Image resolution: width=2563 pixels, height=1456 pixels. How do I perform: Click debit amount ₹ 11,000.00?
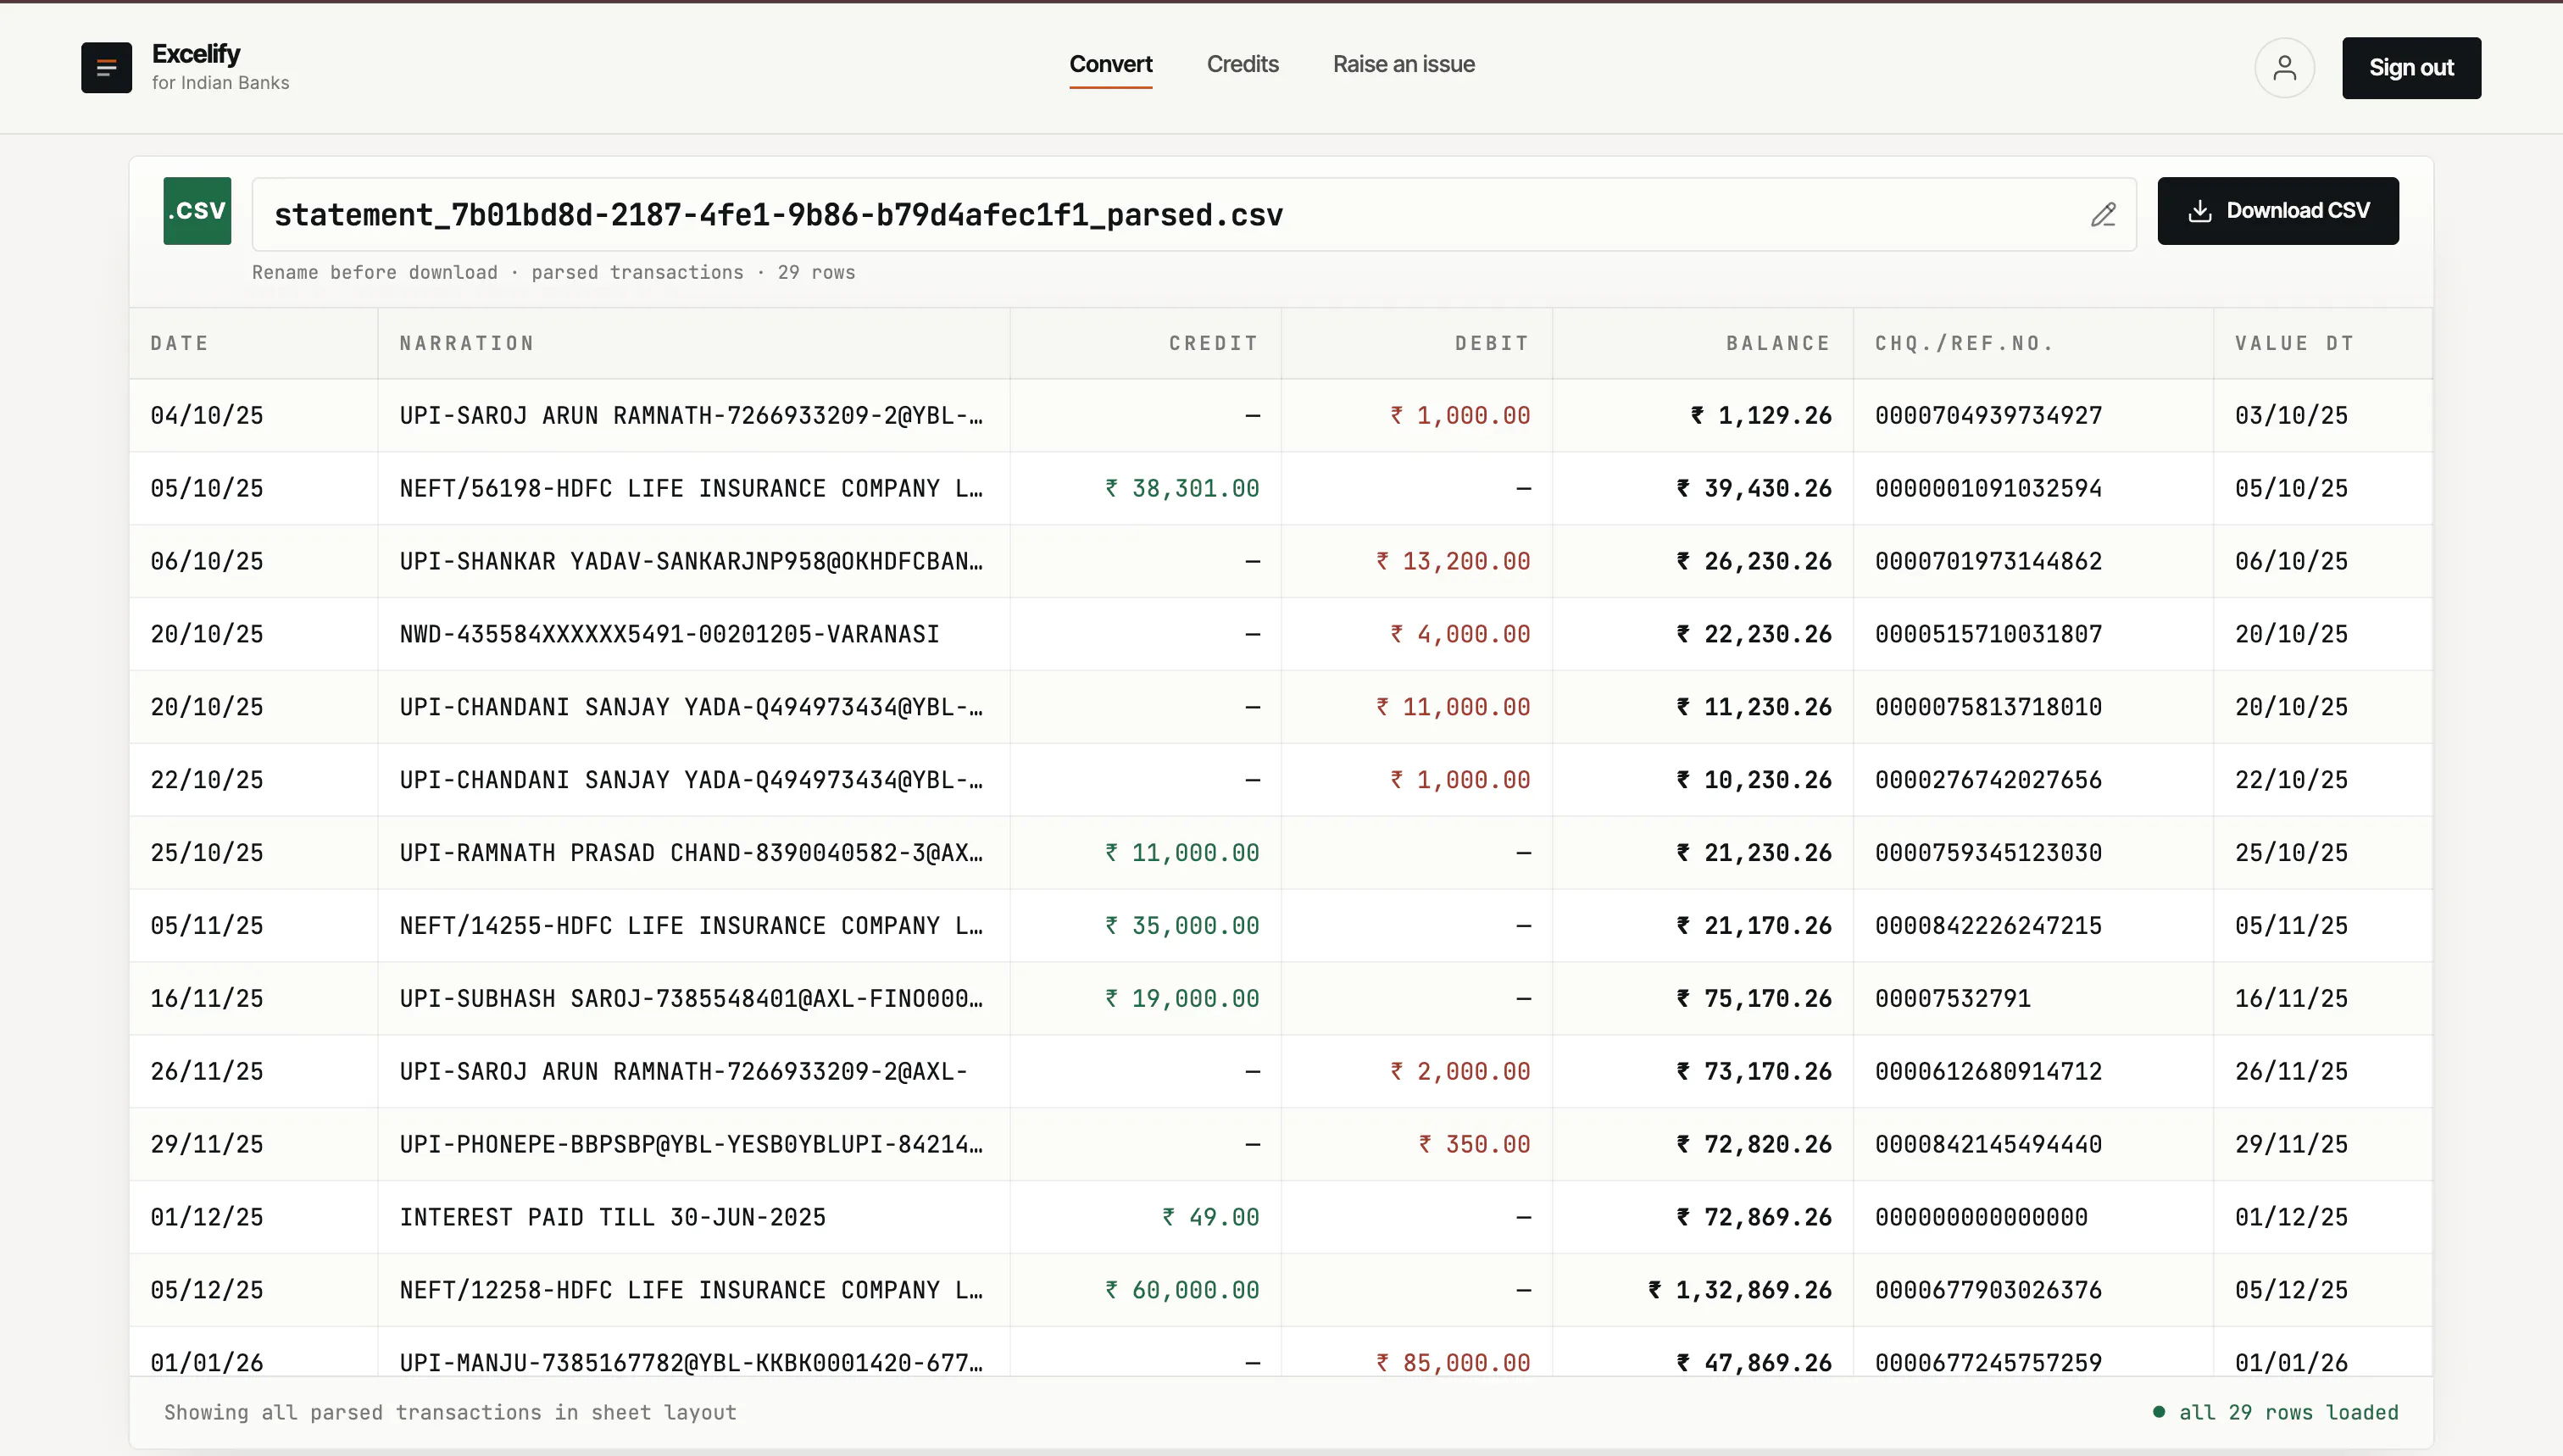click(x=1453, y=707)
